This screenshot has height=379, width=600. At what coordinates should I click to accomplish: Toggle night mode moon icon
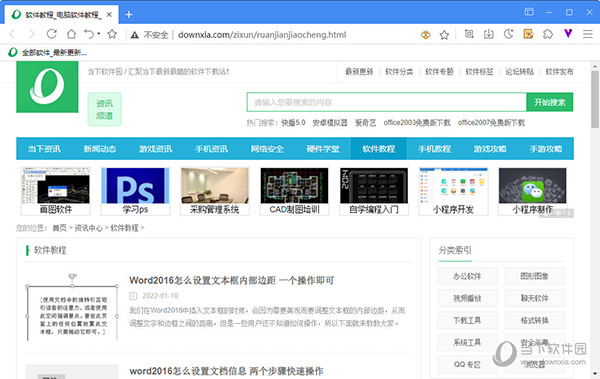point(509,34)
